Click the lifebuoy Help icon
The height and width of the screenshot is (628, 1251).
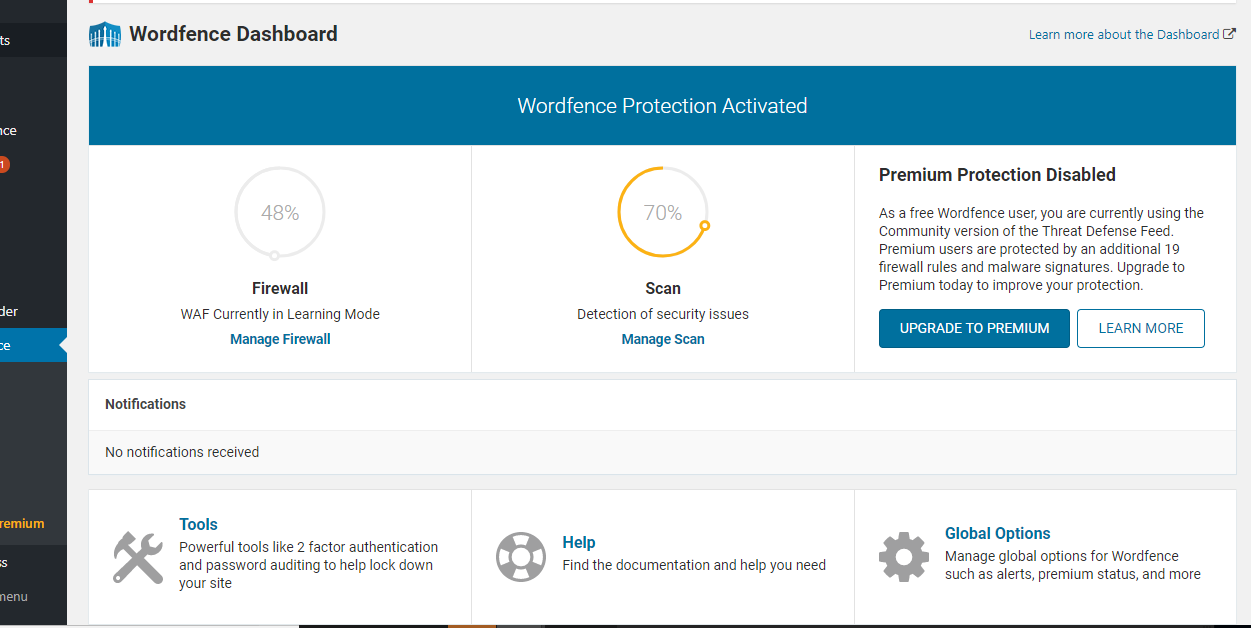click(521, 557)
